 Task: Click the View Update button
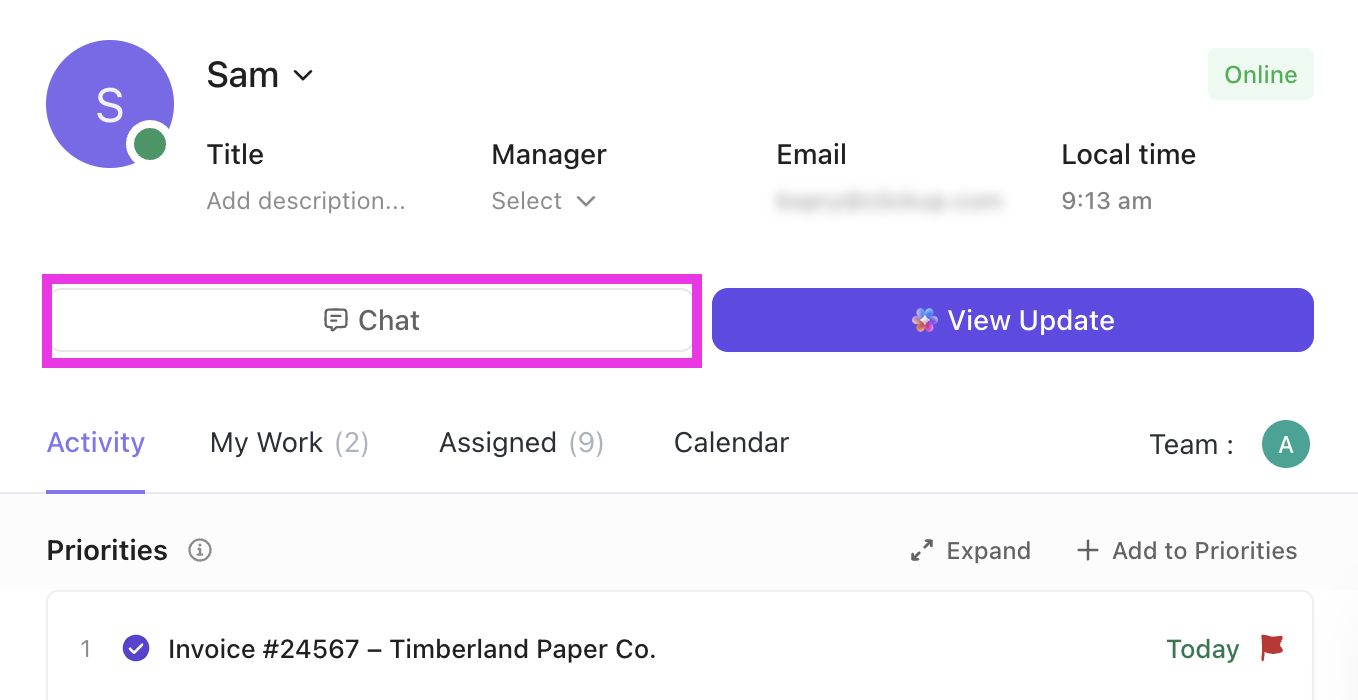click(x=1013, y=320)
